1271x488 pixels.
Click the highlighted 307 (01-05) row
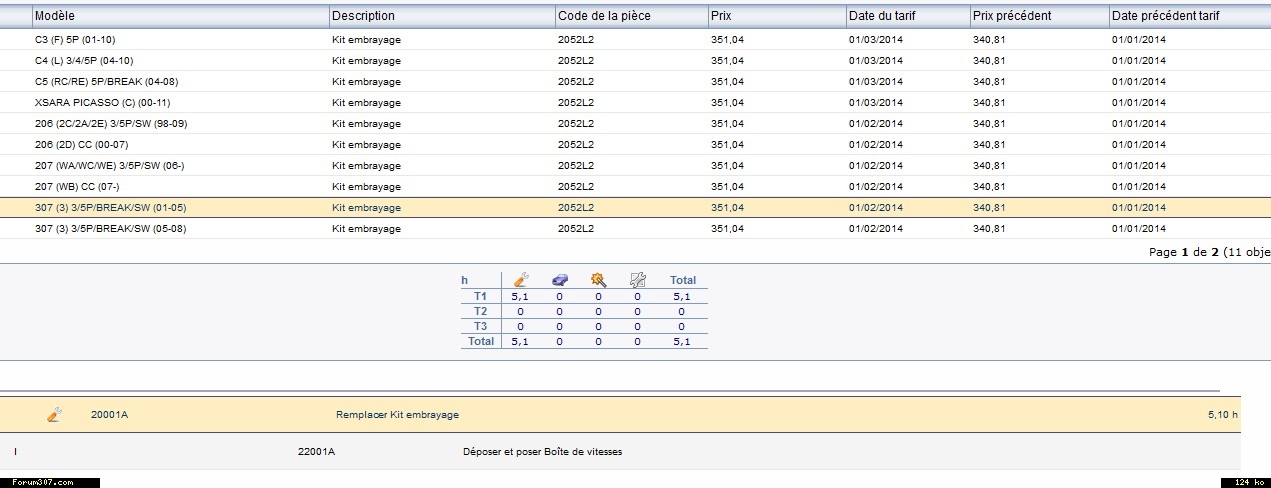(110, 208)
